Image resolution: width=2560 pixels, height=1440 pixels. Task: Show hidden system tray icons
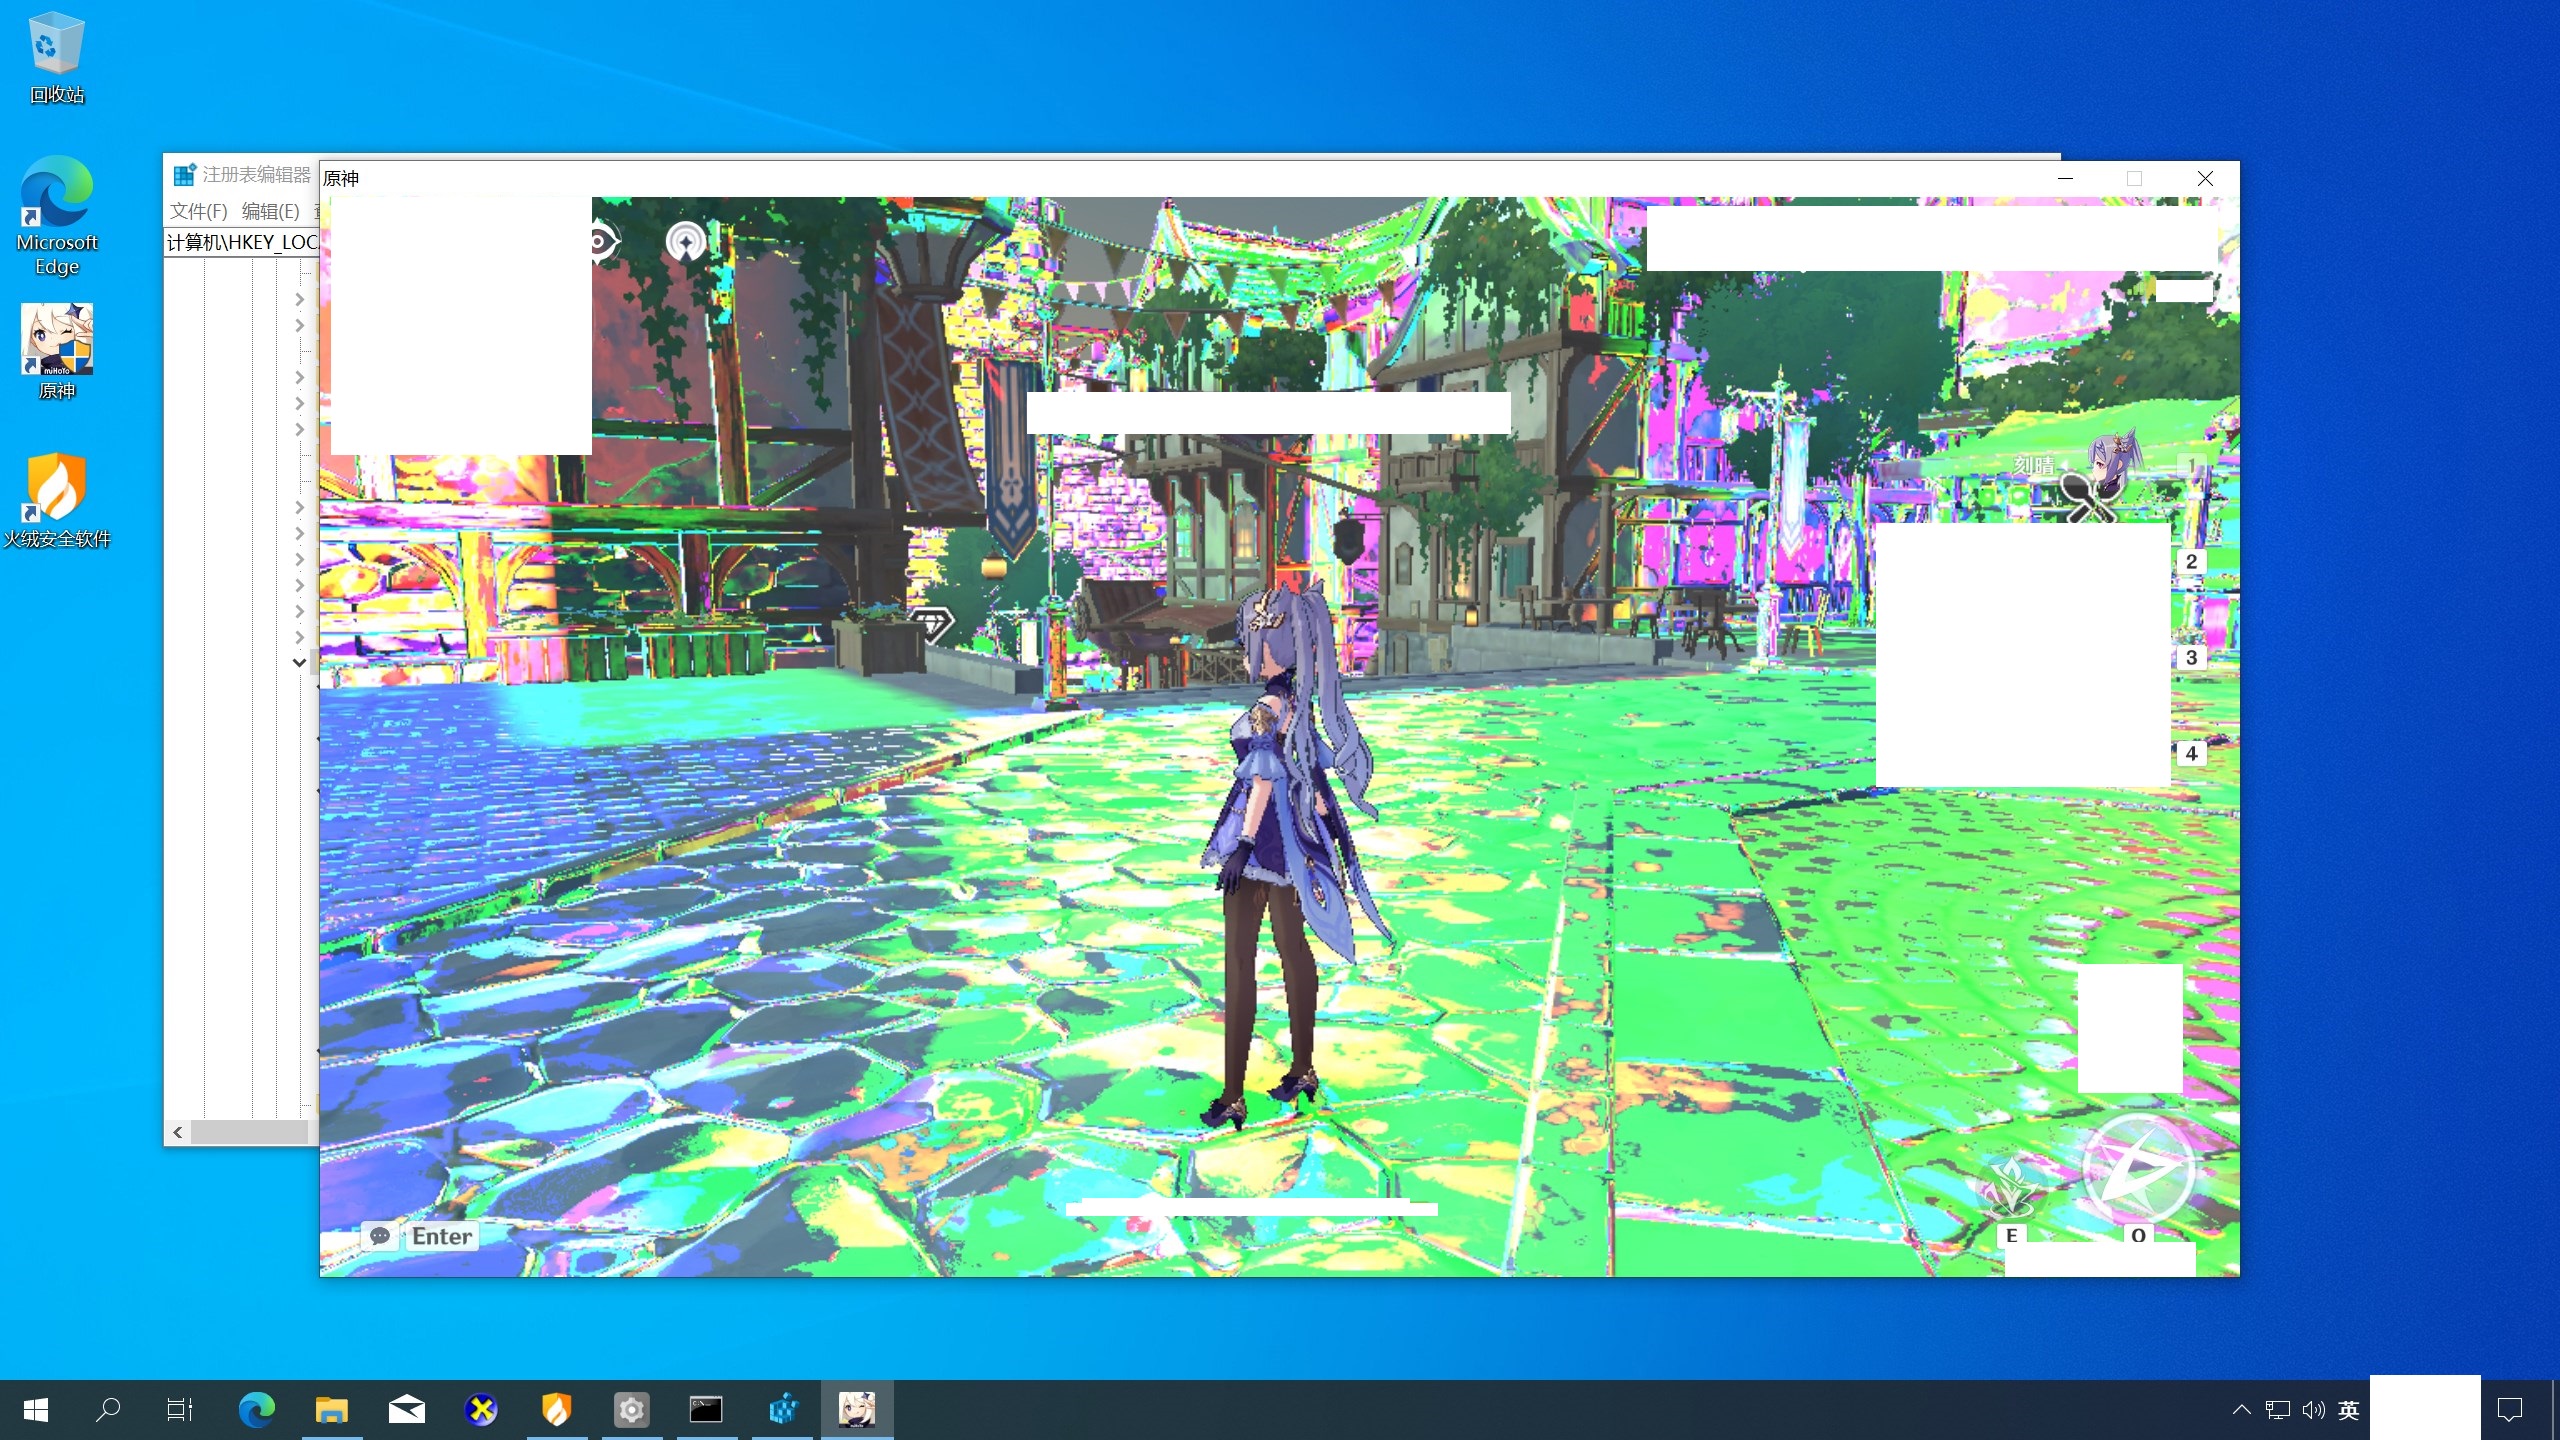[x=2241, y=1410]
